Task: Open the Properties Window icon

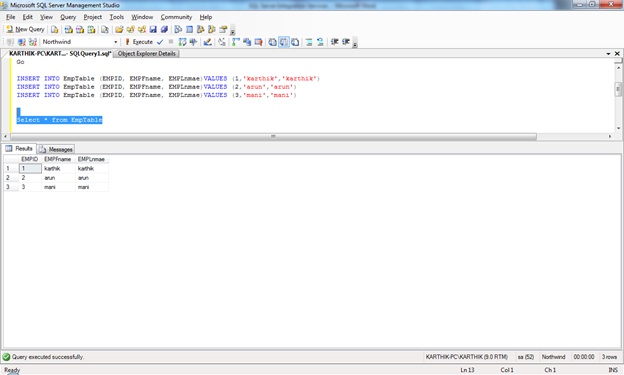Action: (223, 29)
